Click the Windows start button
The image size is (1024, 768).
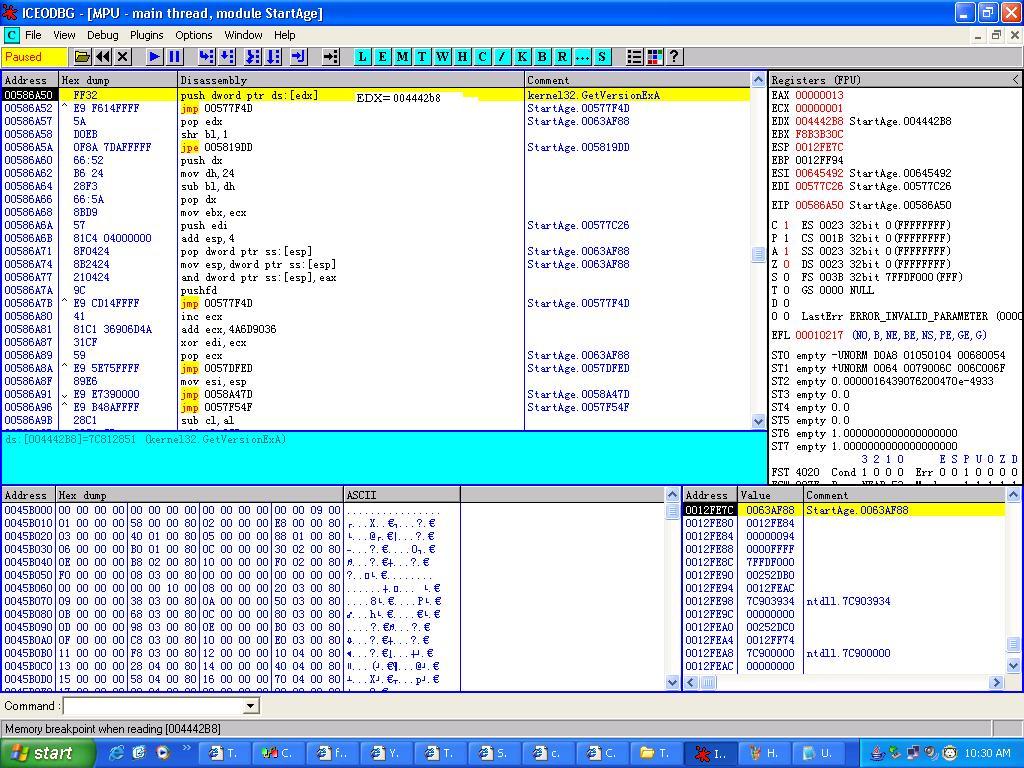pyautogui.click(x=46, y=753)
